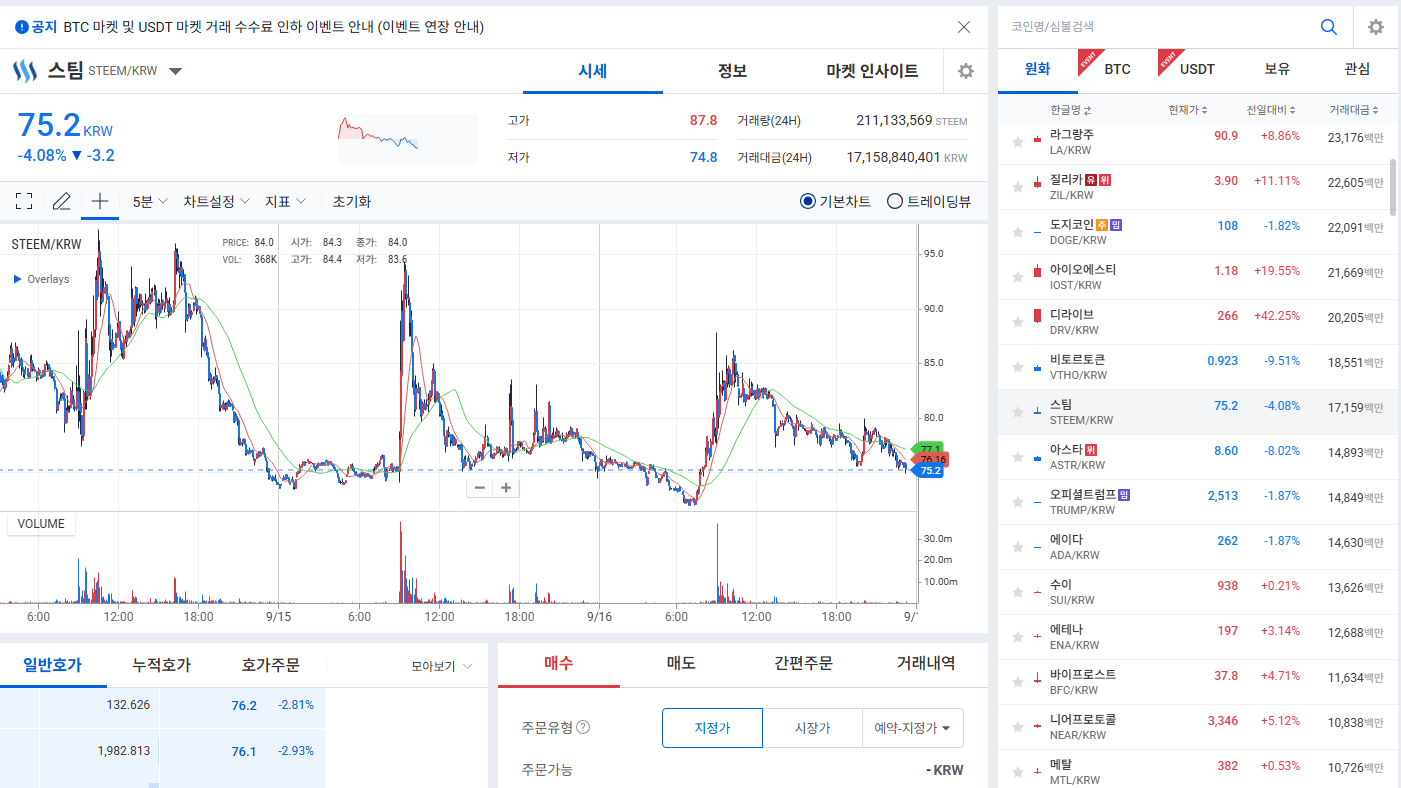This screenshot has height=788, width=1401.
Task: Click the coin search magnifier icon
Action: click(x=1329, y=27)
